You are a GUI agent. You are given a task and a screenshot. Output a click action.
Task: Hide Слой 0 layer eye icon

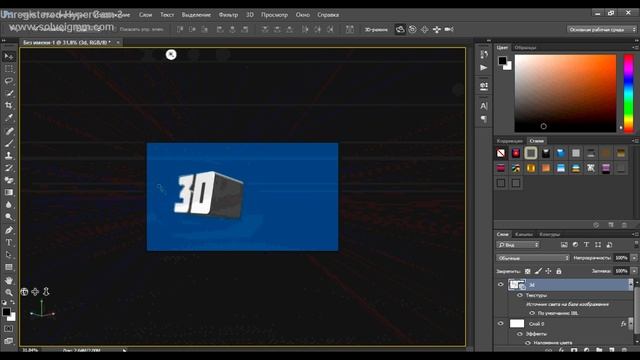(501, 324)
